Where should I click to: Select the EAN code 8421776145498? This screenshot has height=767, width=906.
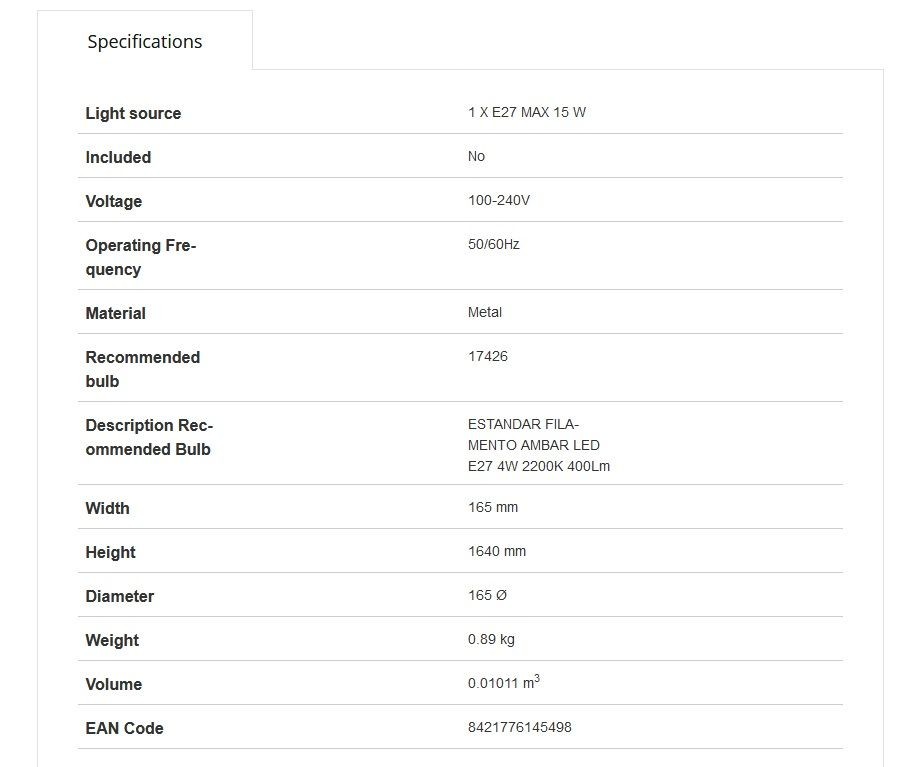coord(519,727)
